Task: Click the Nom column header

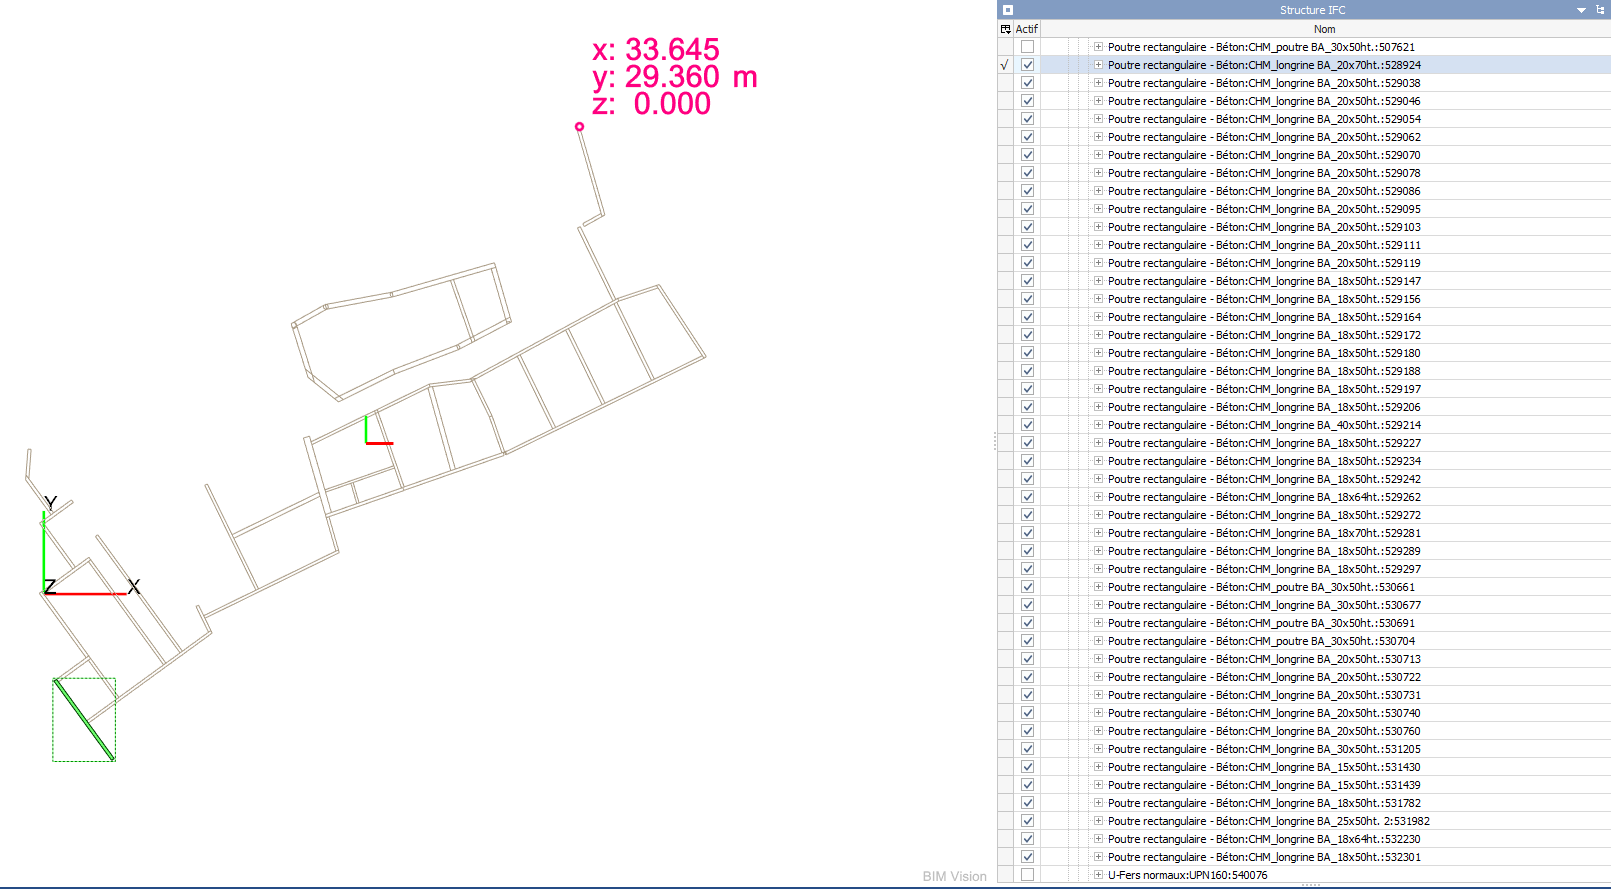Action: coord(1324,29)
